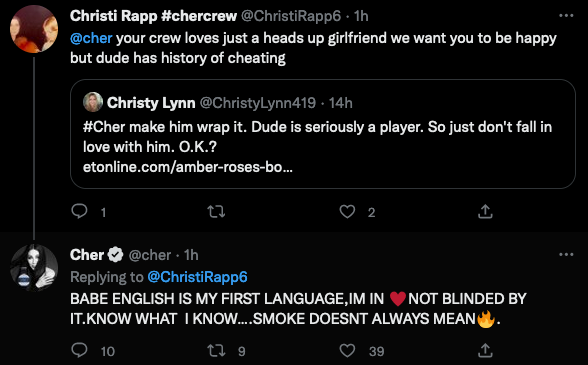
Task: Reply to Christi Rapp's tweet
Action: click(79, 212)
